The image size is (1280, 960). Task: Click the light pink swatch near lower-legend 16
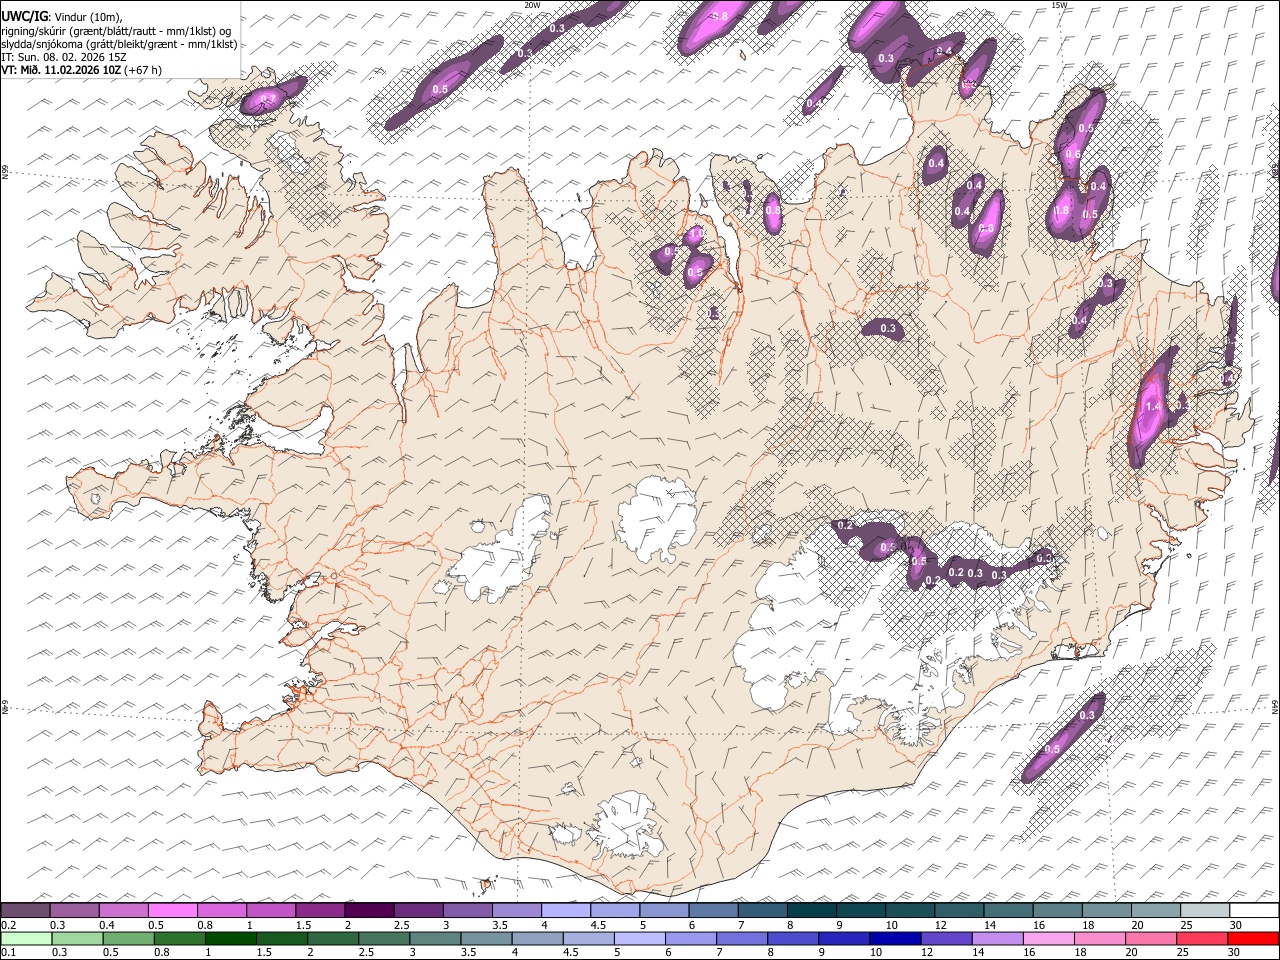click(1048, 939)
